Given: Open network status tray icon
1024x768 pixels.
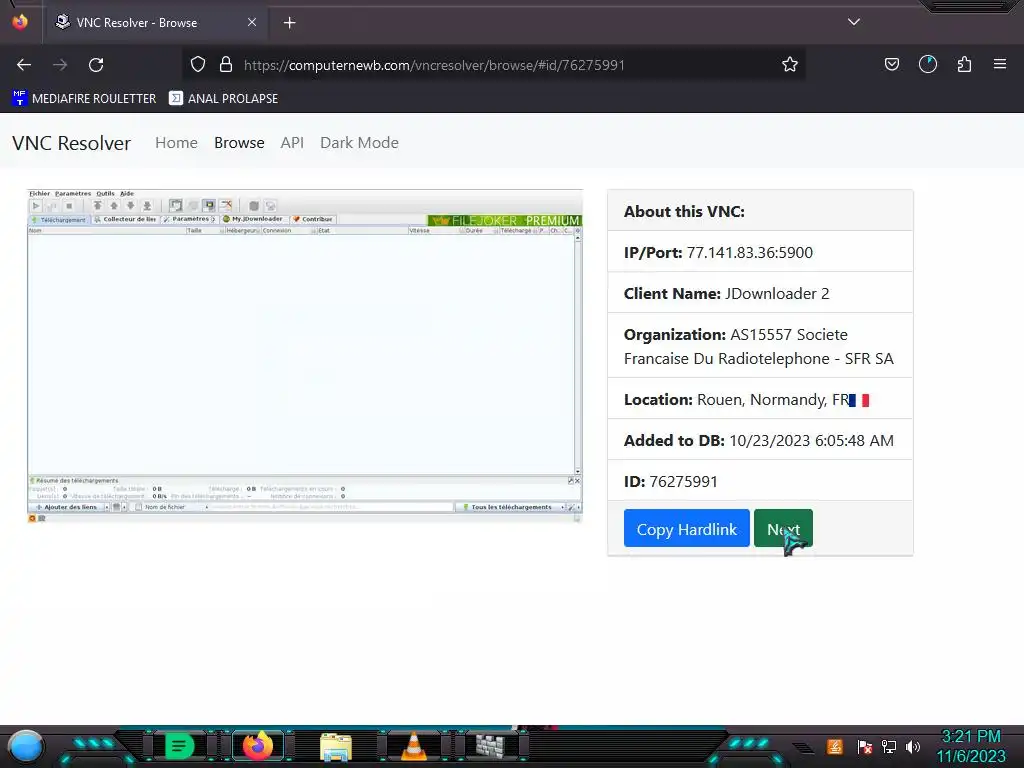Looking at the screenshot, I should pyautogui.click(x=889, y=746).
